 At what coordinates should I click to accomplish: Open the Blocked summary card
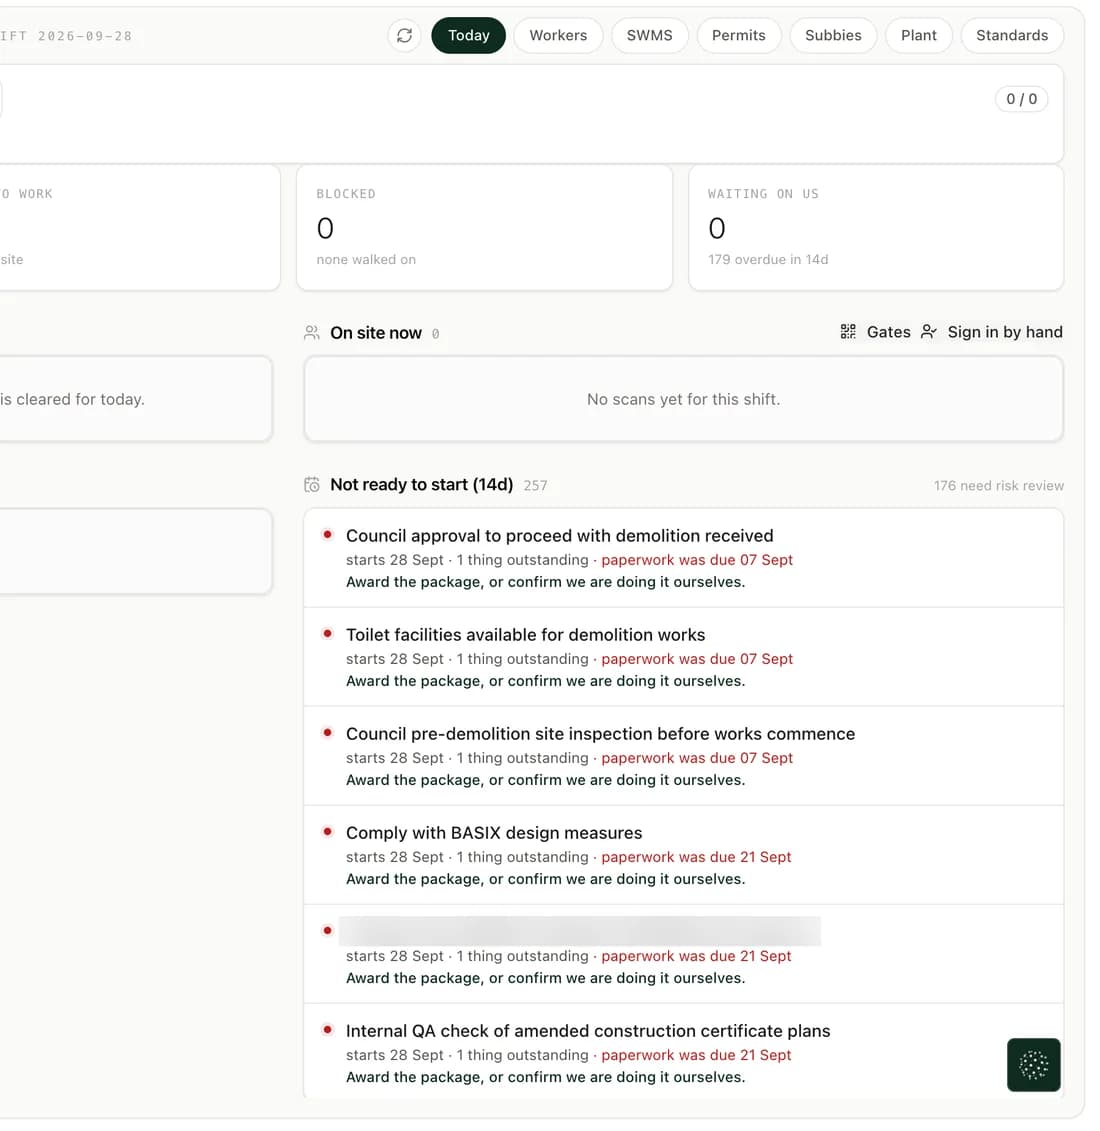click(x=485, y=228)
